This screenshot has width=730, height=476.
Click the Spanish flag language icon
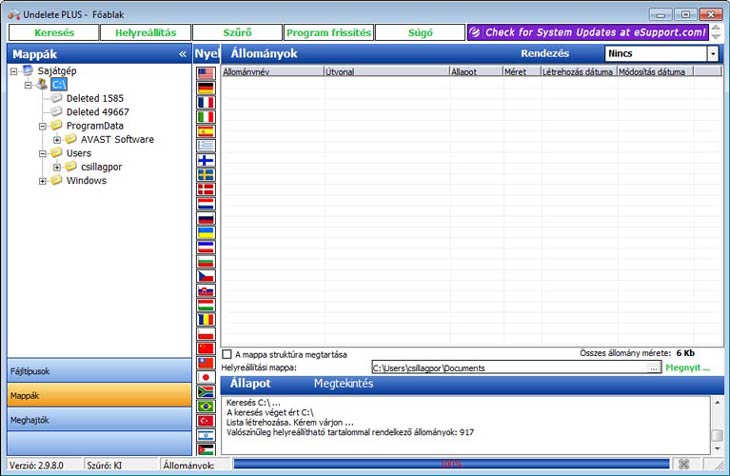[205, 131]
